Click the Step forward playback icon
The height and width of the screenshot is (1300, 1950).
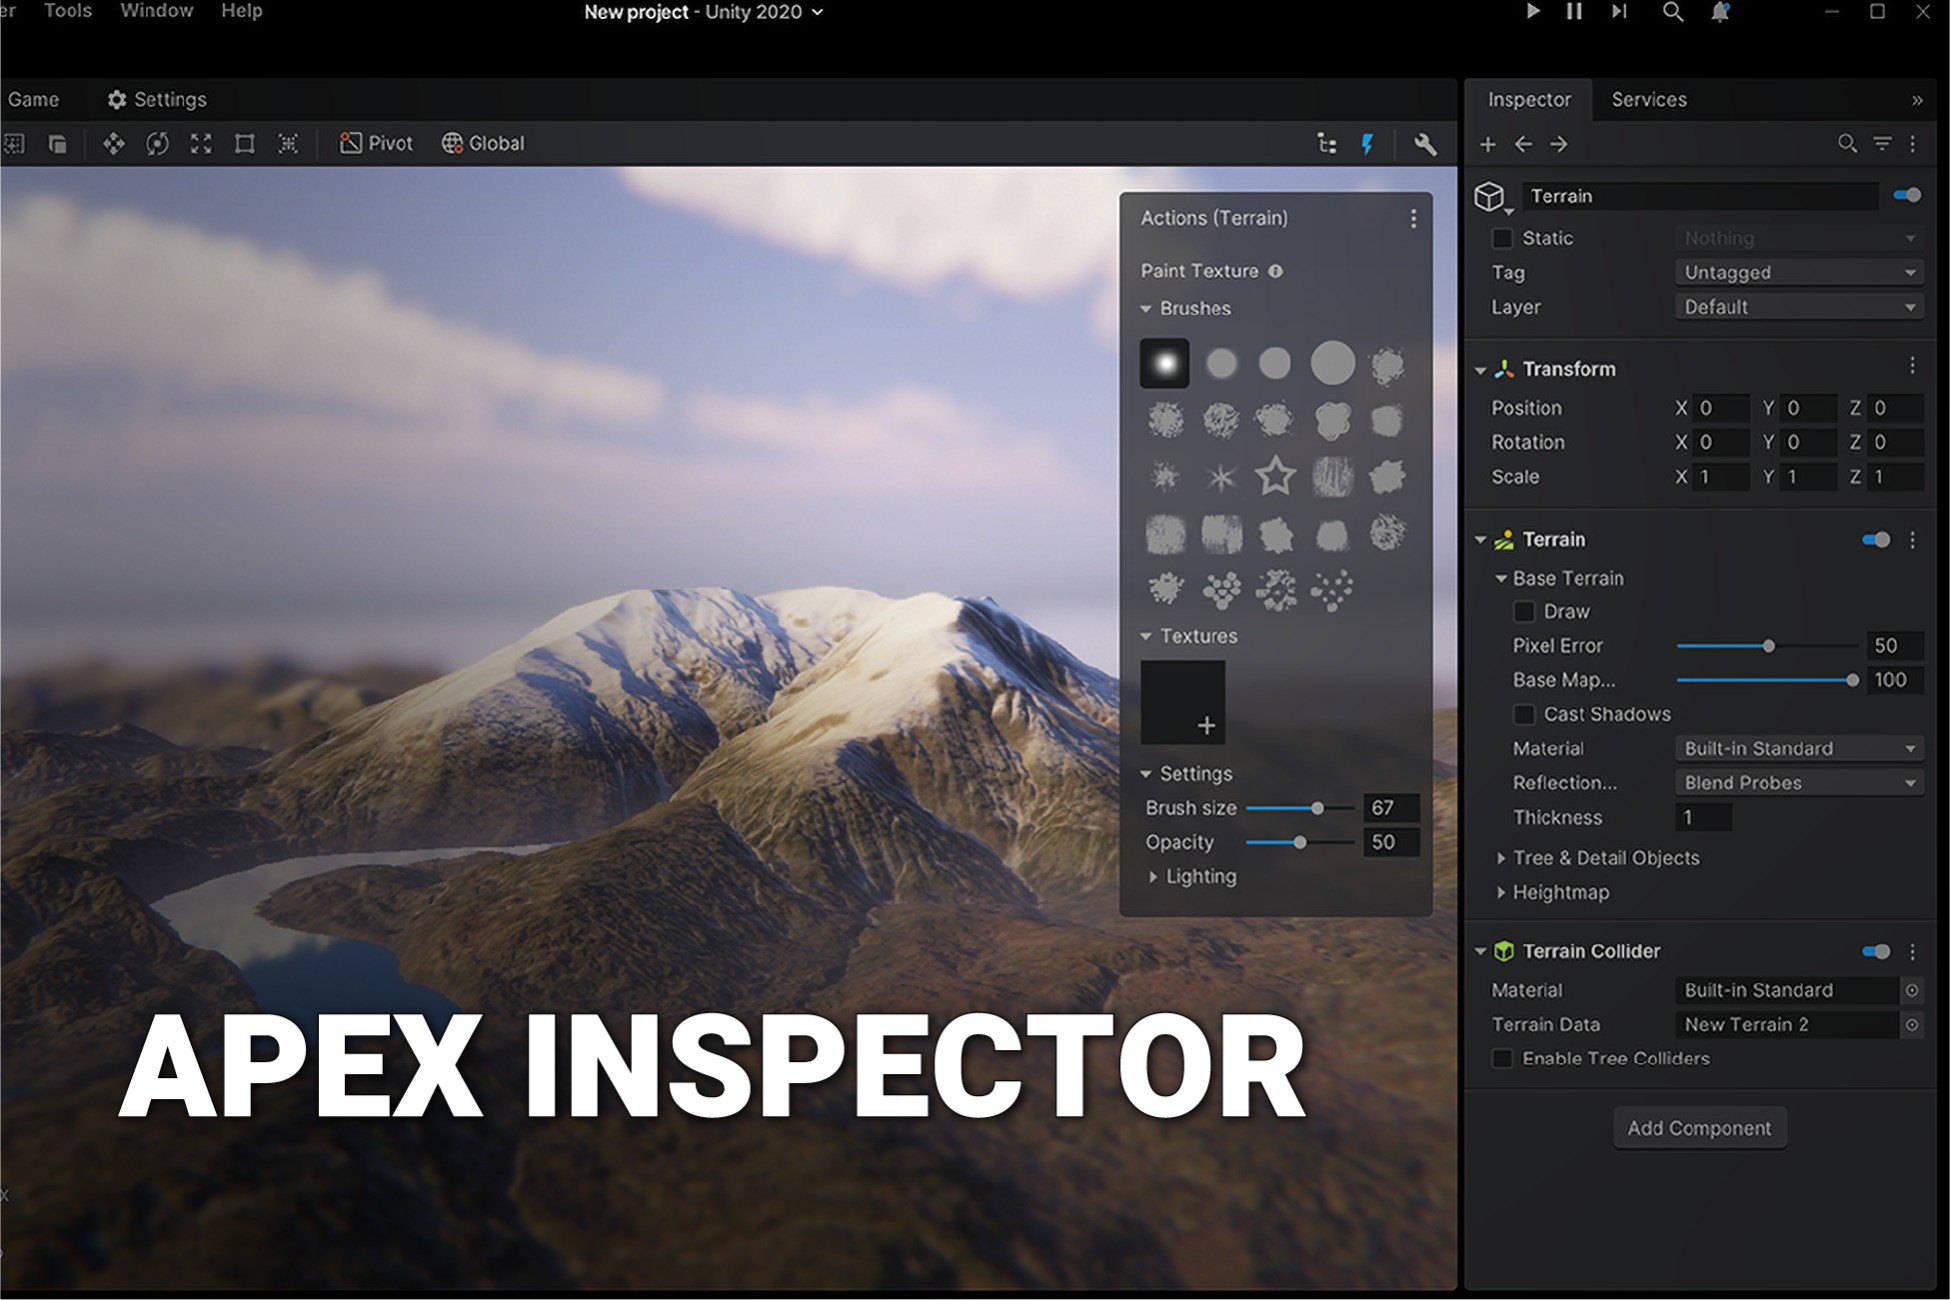pos(1619,12)
